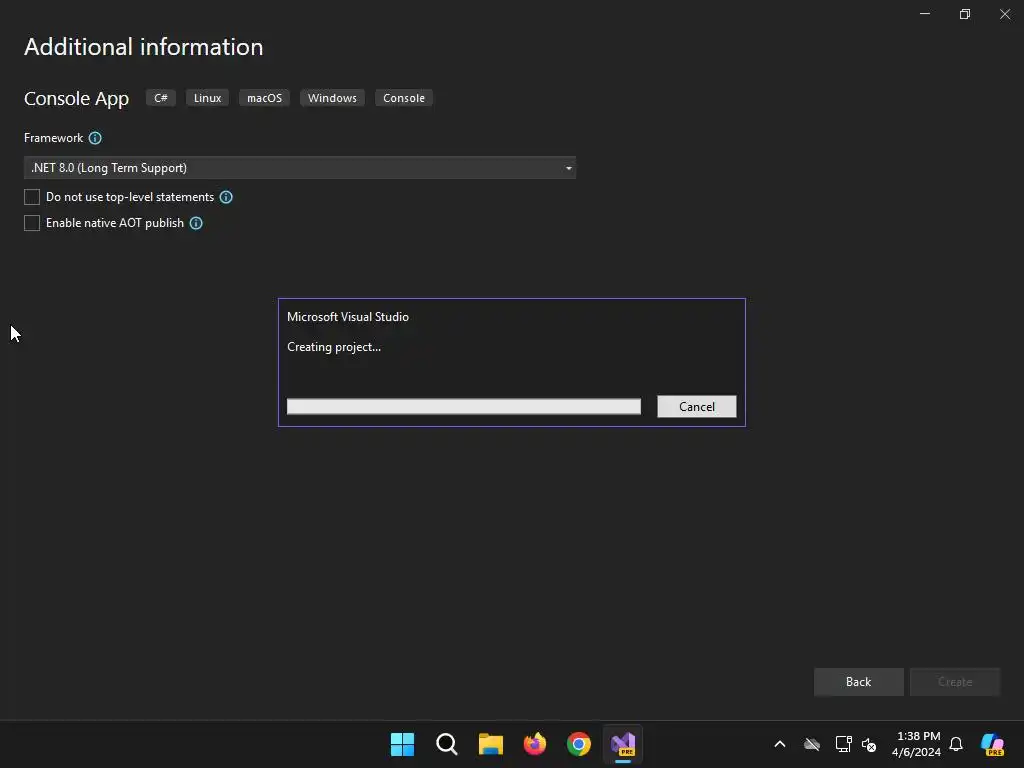The width and height of the screenshot is (1024, 768).
Task: Click the Creating project... status text
Action: click(x=334, y=347)
